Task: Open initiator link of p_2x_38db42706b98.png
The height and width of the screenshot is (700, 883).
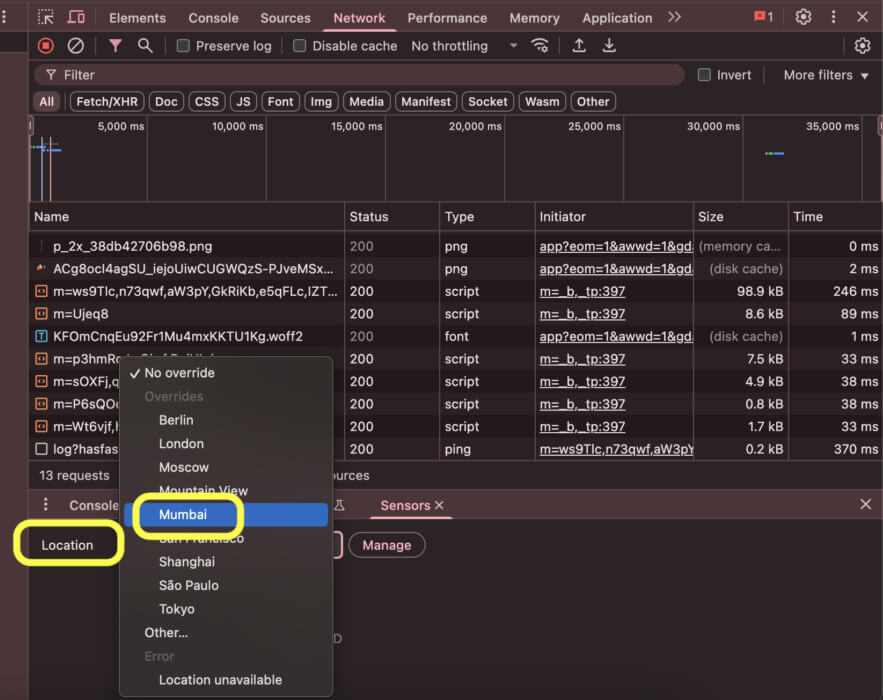Action: point(616,246)
